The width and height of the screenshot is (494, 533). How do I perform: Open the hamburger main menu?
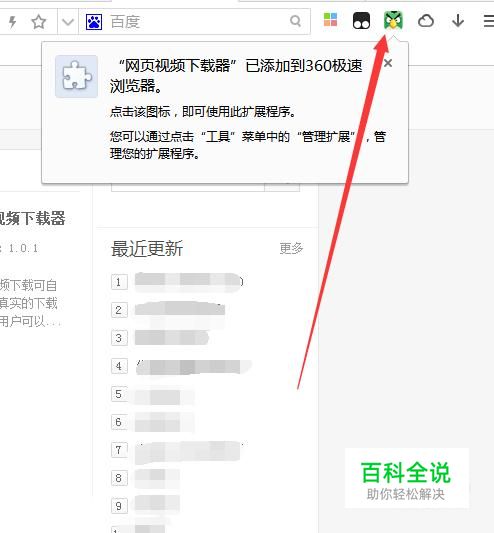click(x=489, y=21)
